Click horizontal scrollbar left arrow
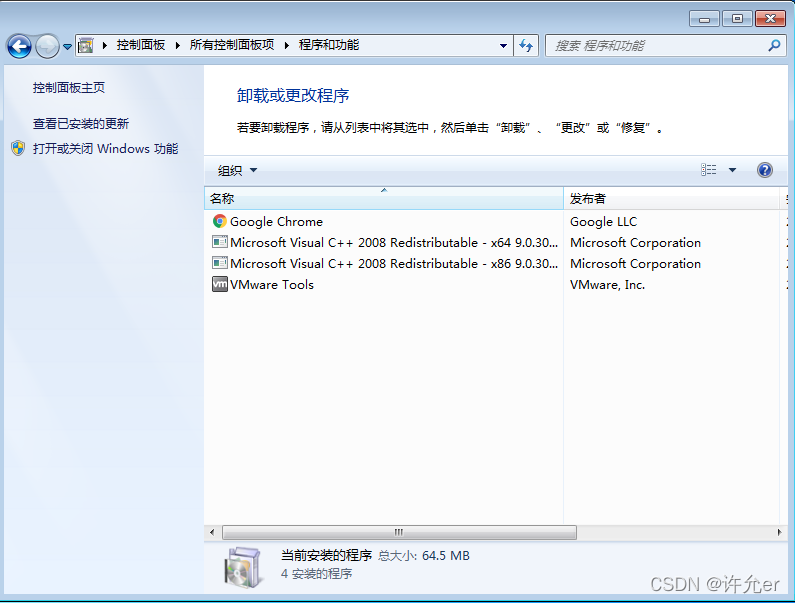 pos(212,533)
